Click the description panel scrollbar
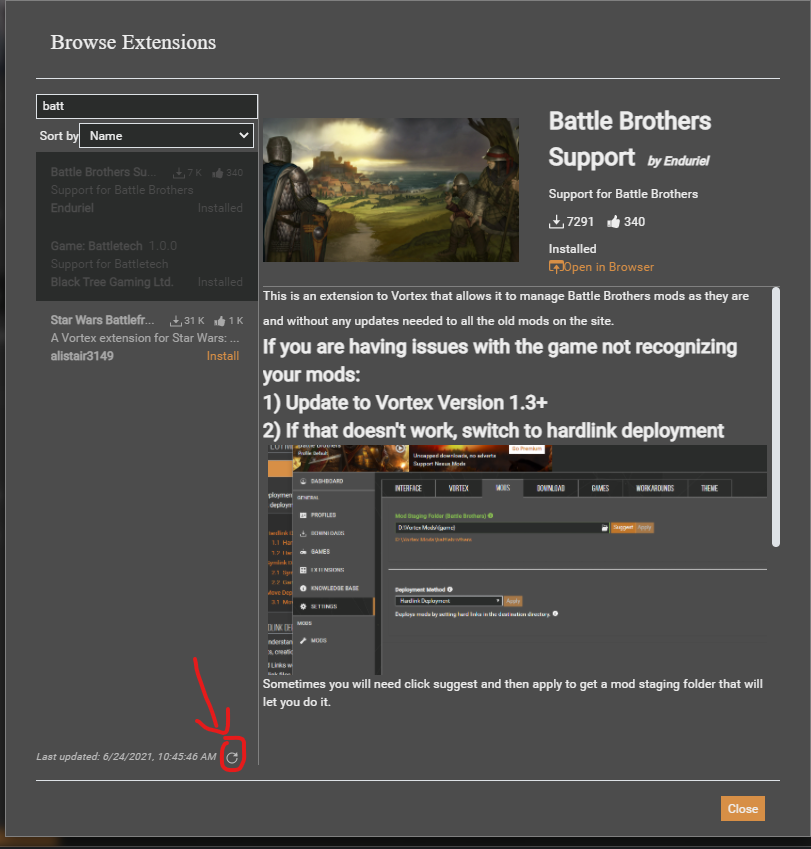The image size is (811, 849). pos(776,420)
